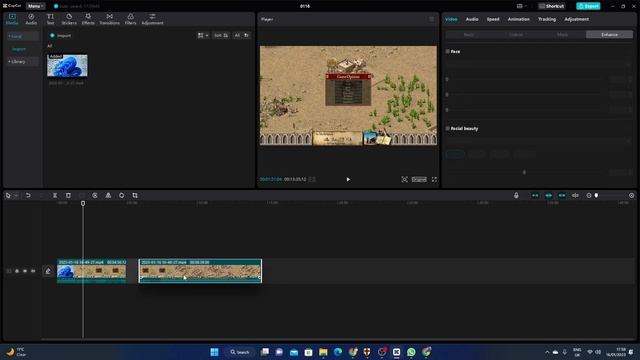The image size is (640, 360).
Task: Click the Undo icon in timeline toolbar
Action: pos(28,196)
